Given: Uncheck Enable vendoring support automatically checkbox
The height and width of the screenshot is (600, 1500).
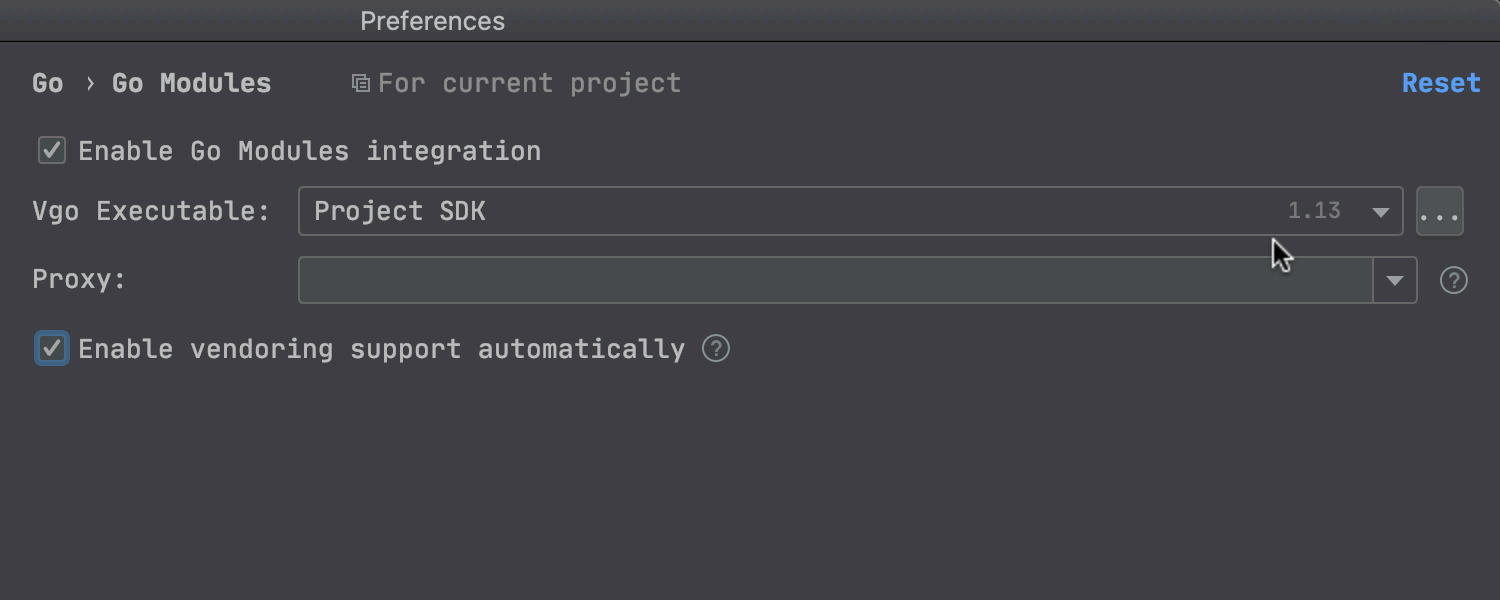Looking at the screenshot, I should coord(52,348).
